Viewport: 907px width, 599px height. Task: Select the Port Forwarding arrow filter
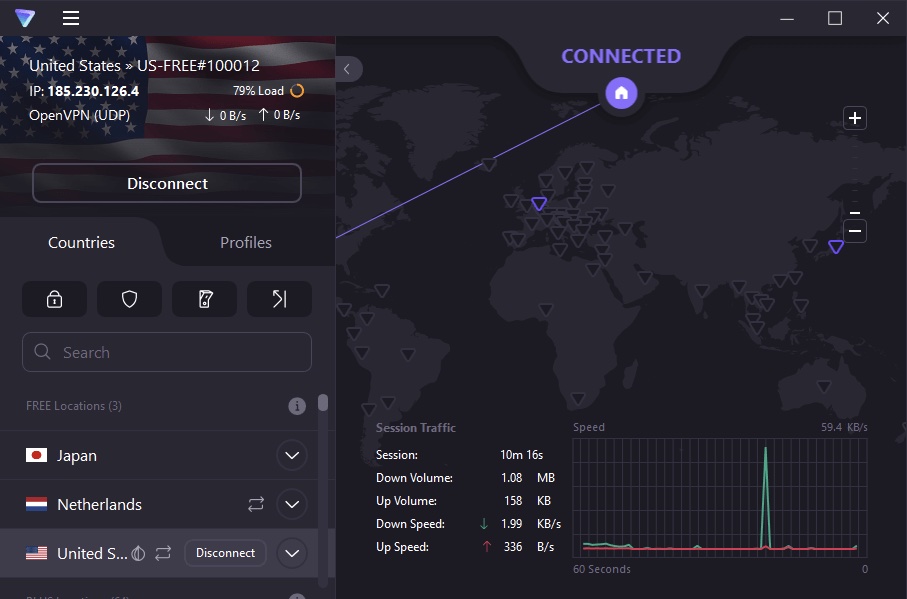click(279, 298)
